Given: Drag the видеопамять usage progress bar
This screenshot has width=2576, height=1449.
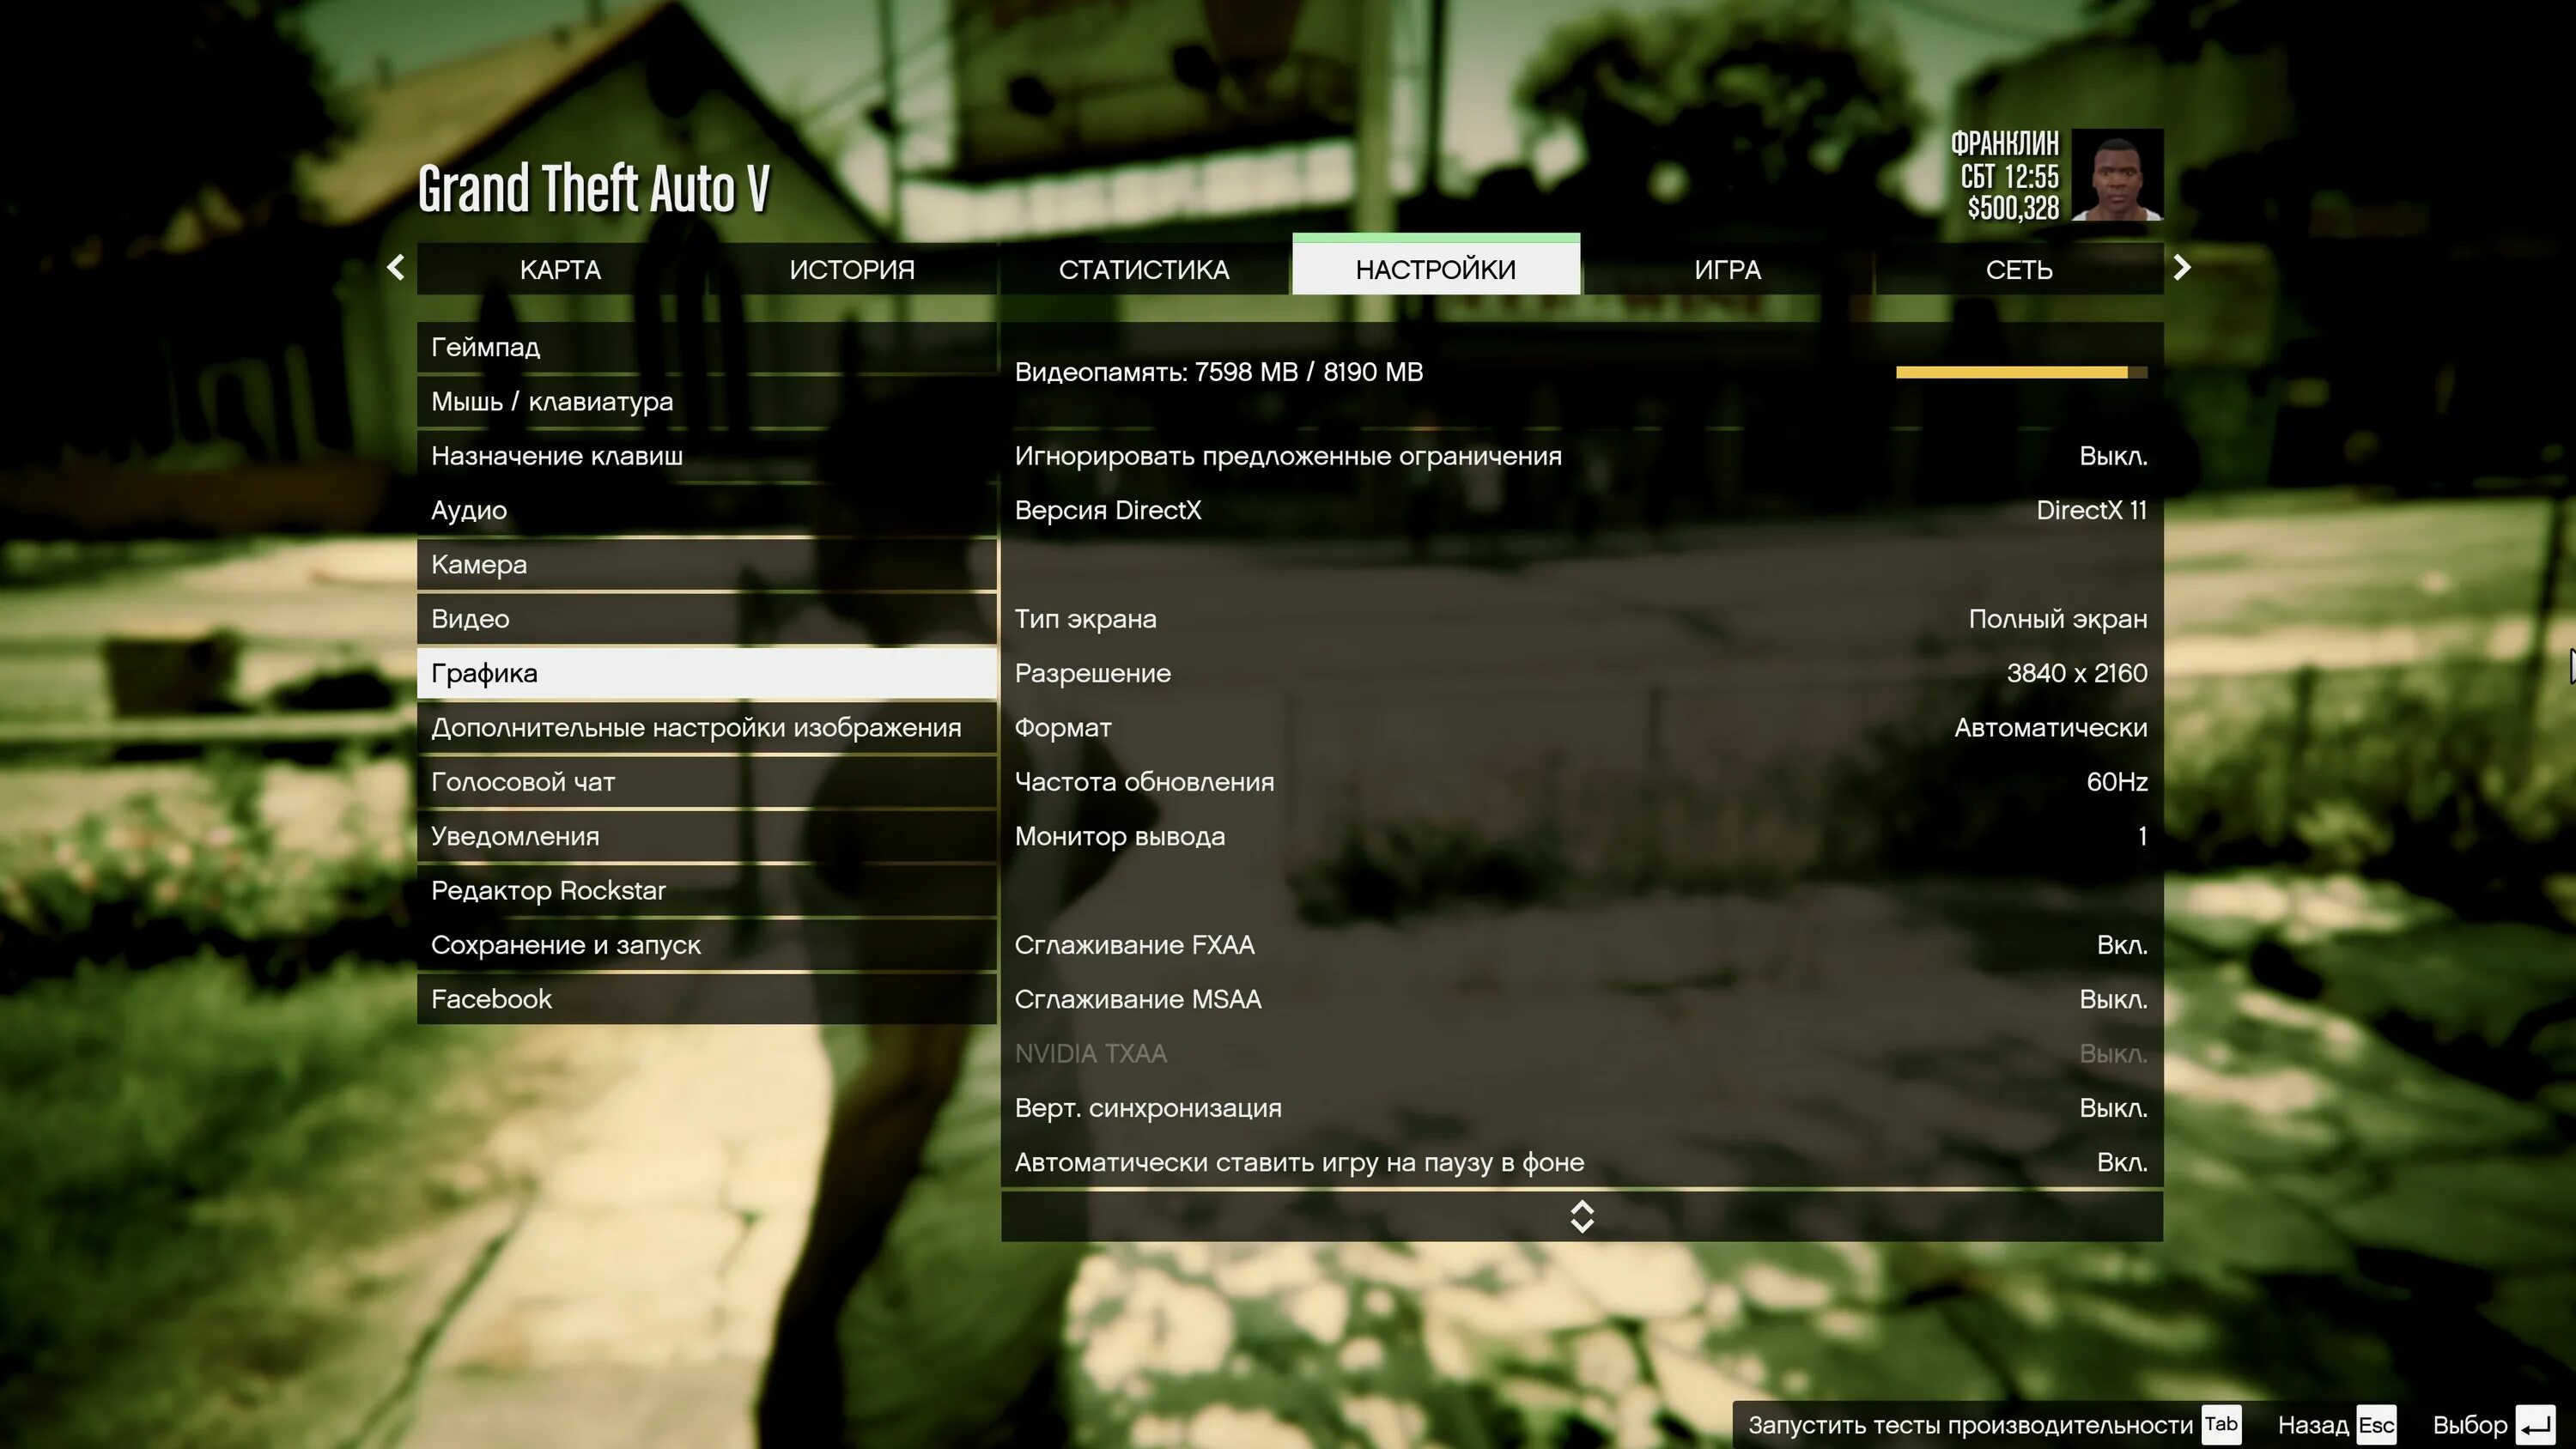Looking at the screenshot, I should tap(2022, 372).
